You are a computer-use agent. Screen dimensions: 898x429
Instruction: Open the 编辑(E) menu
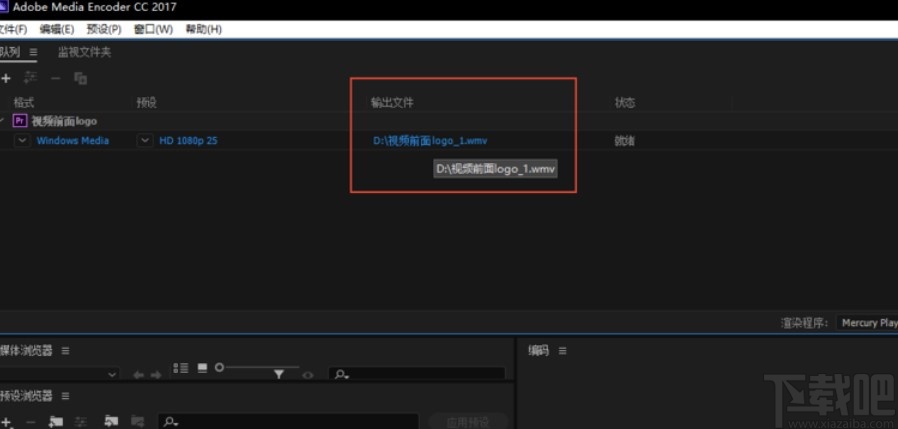(x=57, y=29)
